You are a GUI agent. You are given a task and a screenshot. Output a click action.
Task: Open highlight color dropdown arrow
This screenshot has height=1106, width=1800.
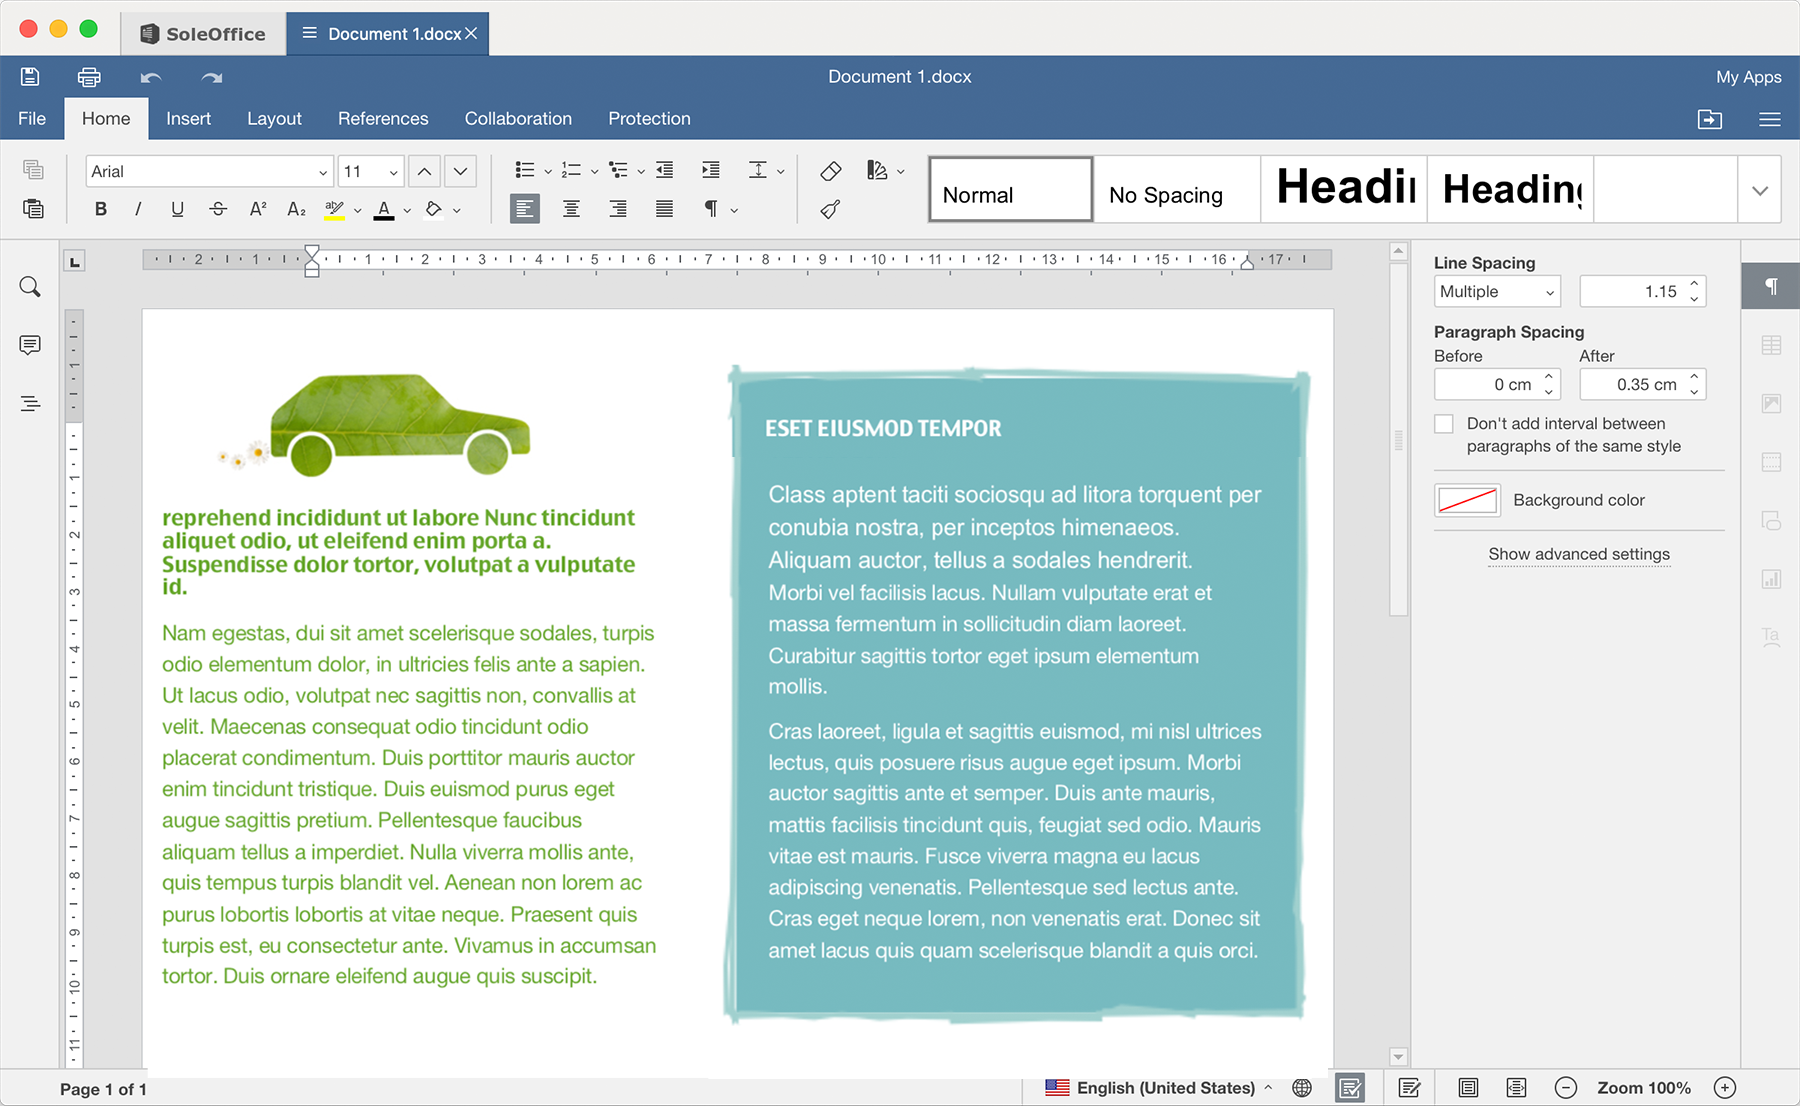pos(357,210)
